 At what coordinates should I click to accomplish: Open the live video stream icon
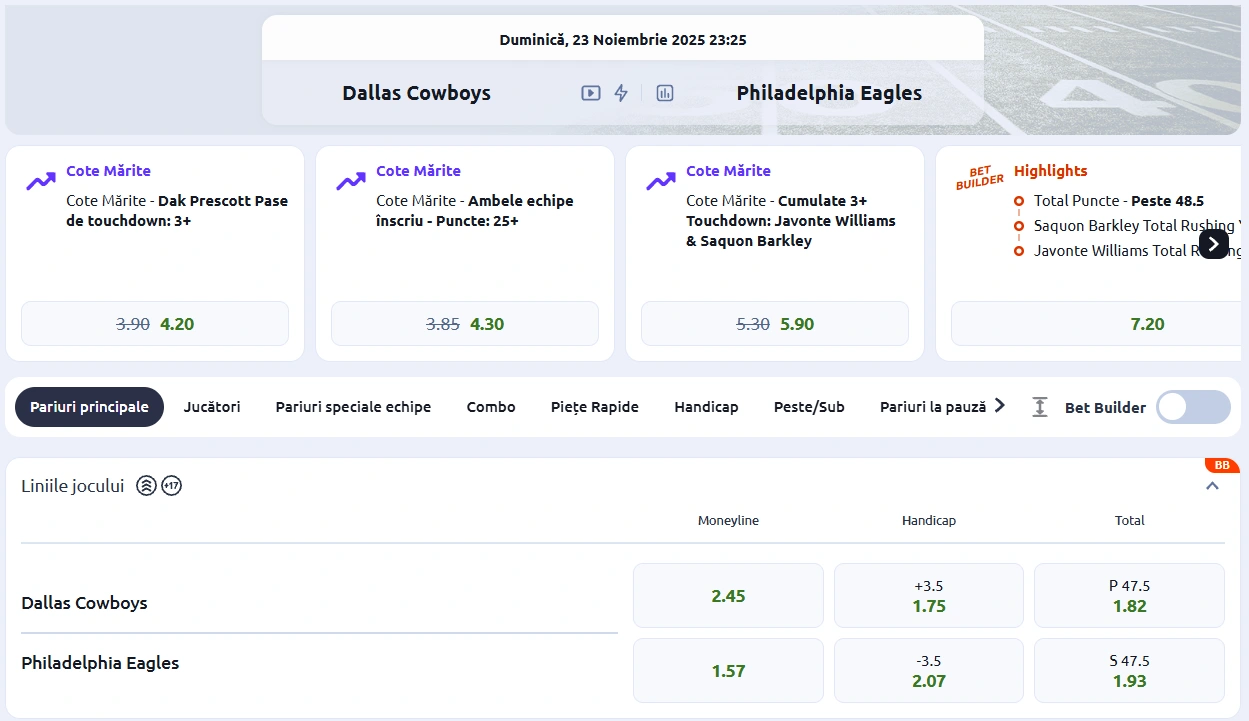coord(591,93)
